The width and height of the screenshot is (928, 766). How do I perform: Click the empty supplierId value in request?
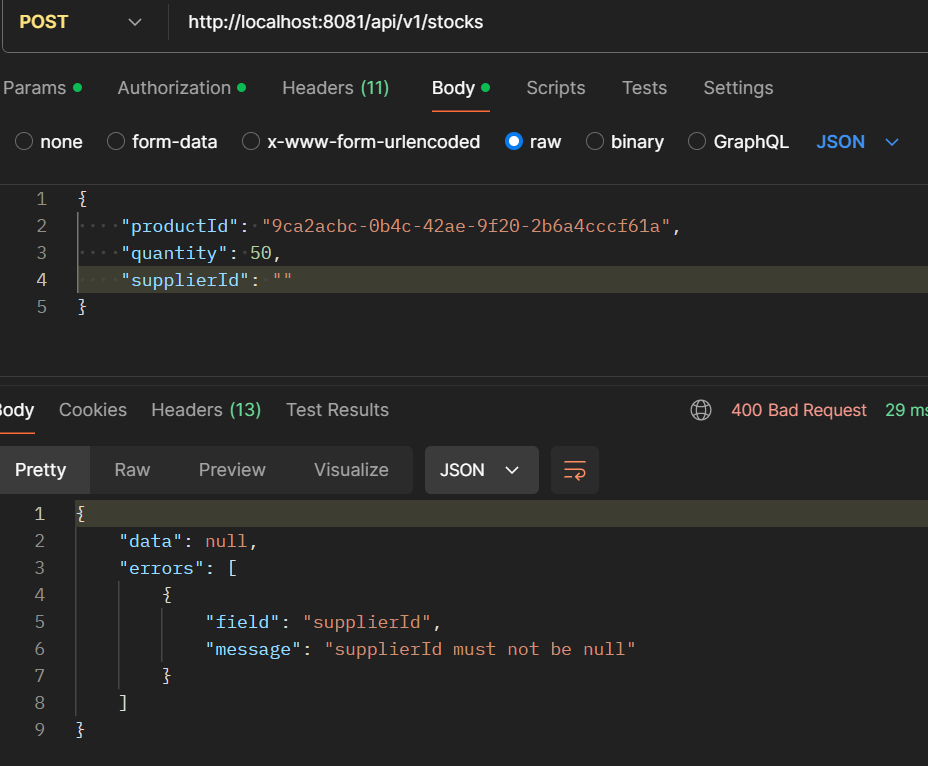coord(282,280)
